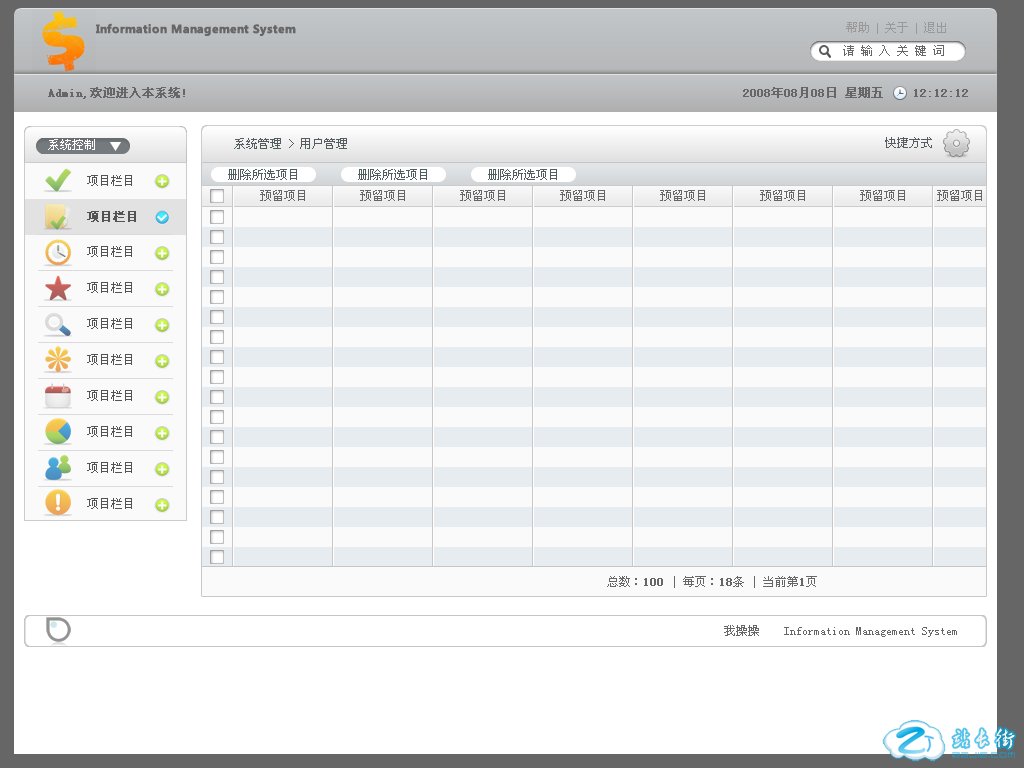This screenshot has width=1024, height=768.
Task: Check the last data row checkbox
Action: (217, 557)
